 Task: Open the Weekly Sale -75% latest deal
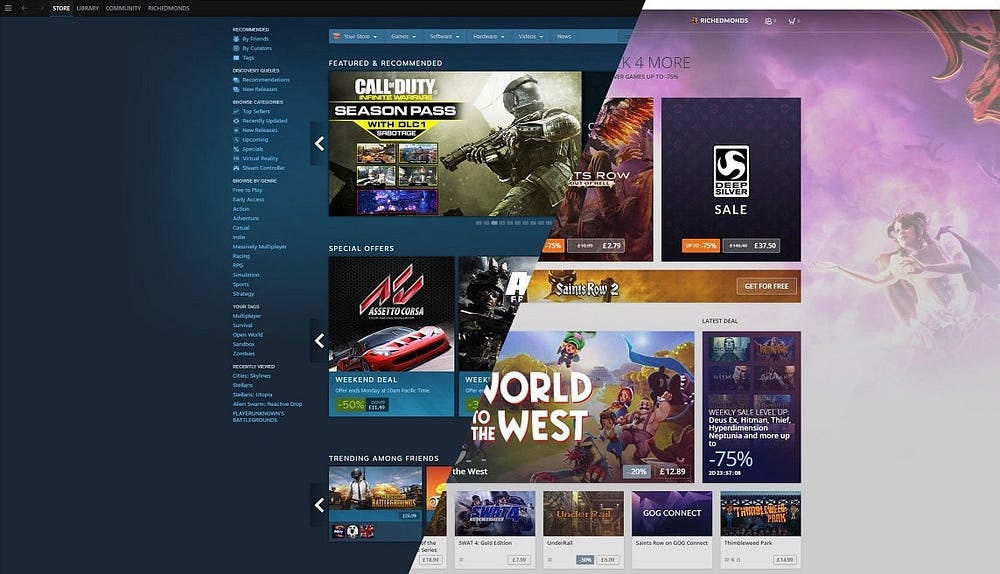click(x=751, y=407)
